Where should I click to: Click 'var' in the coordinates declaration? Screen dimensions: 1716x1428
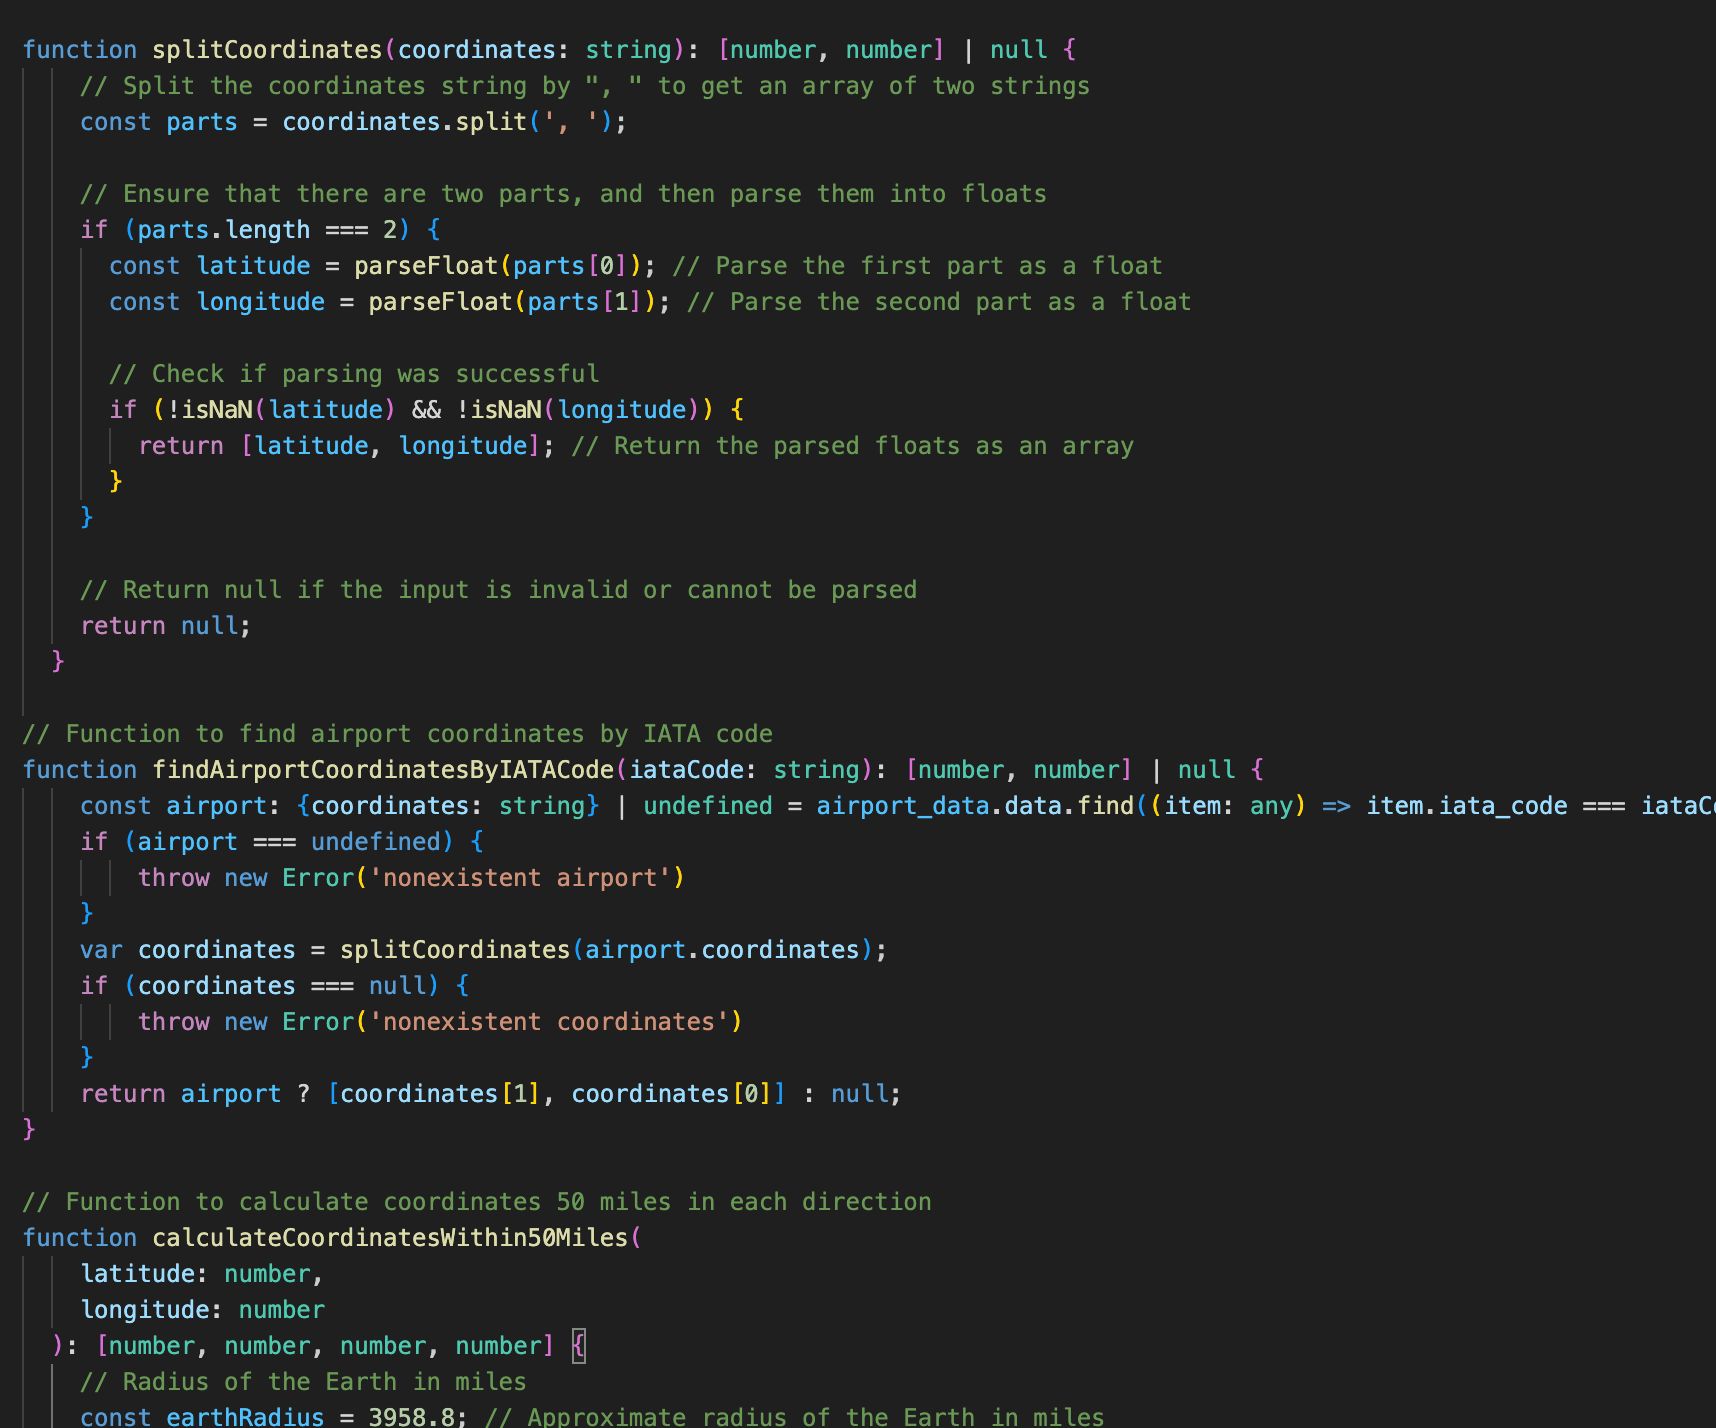click(101, 950)
